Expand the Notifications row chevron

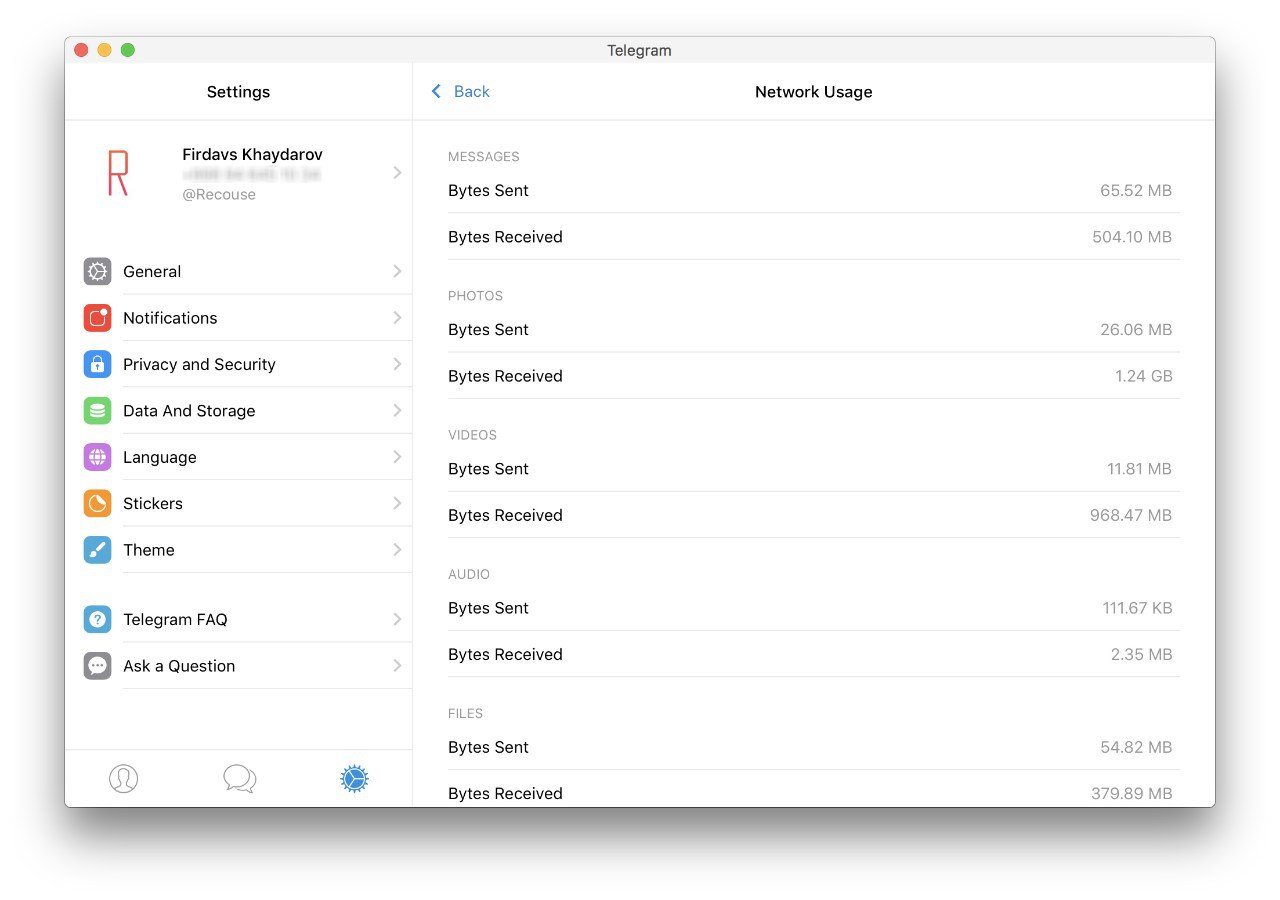(x=397, y=318)
